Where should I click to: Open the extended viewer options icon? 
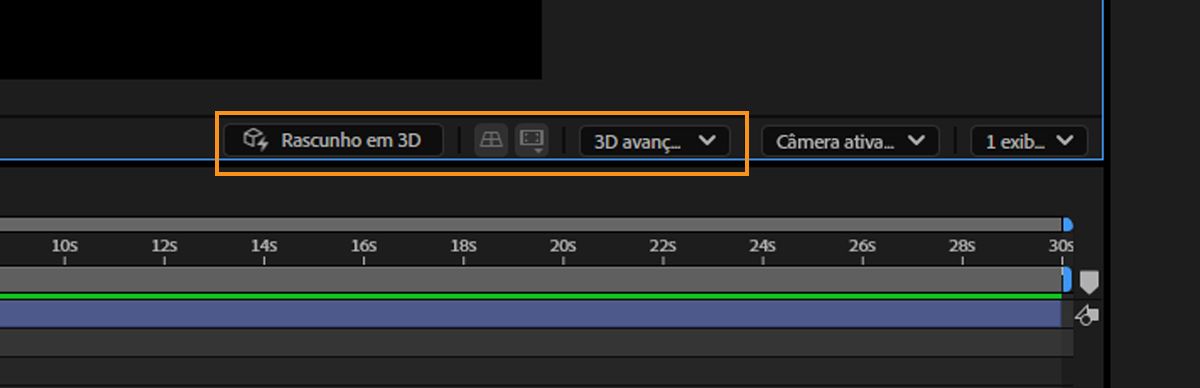(532, 140)
